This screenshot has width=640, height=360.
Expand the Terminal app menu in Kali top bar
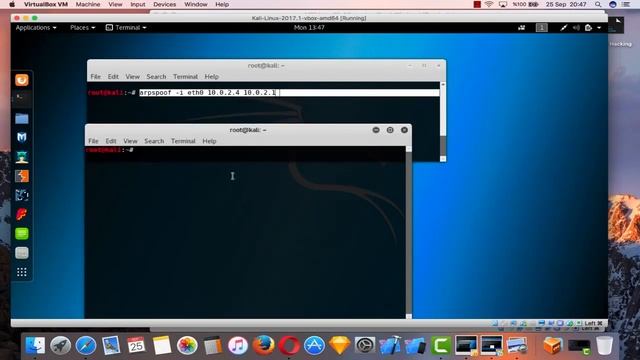click(x=126, y=28)
